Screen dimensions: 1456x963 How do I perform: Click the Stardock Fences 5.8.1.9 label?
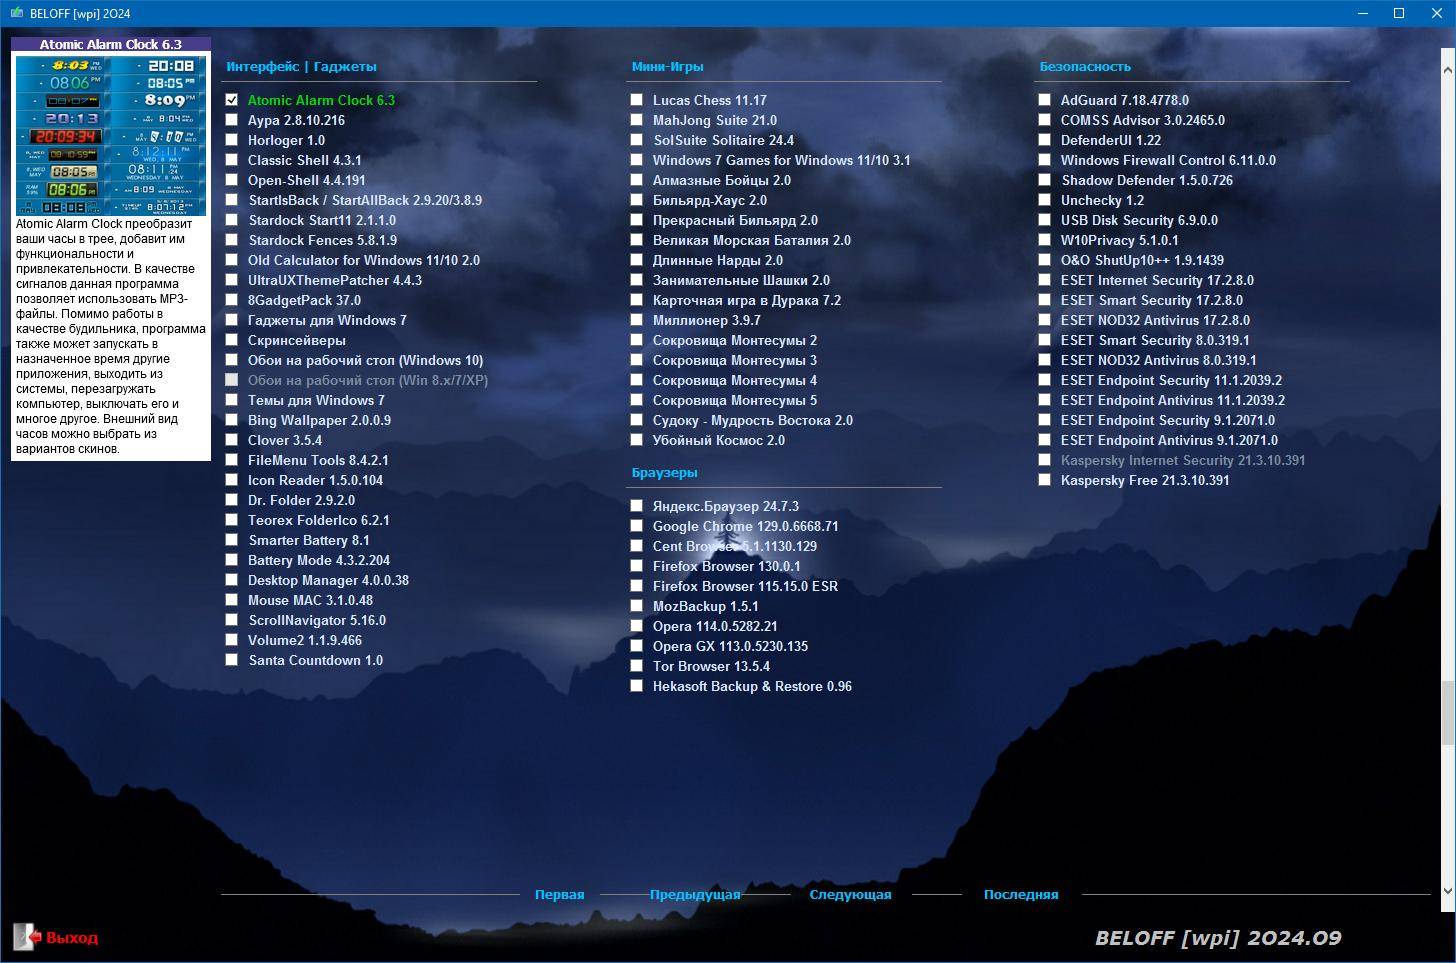[322, 240]
